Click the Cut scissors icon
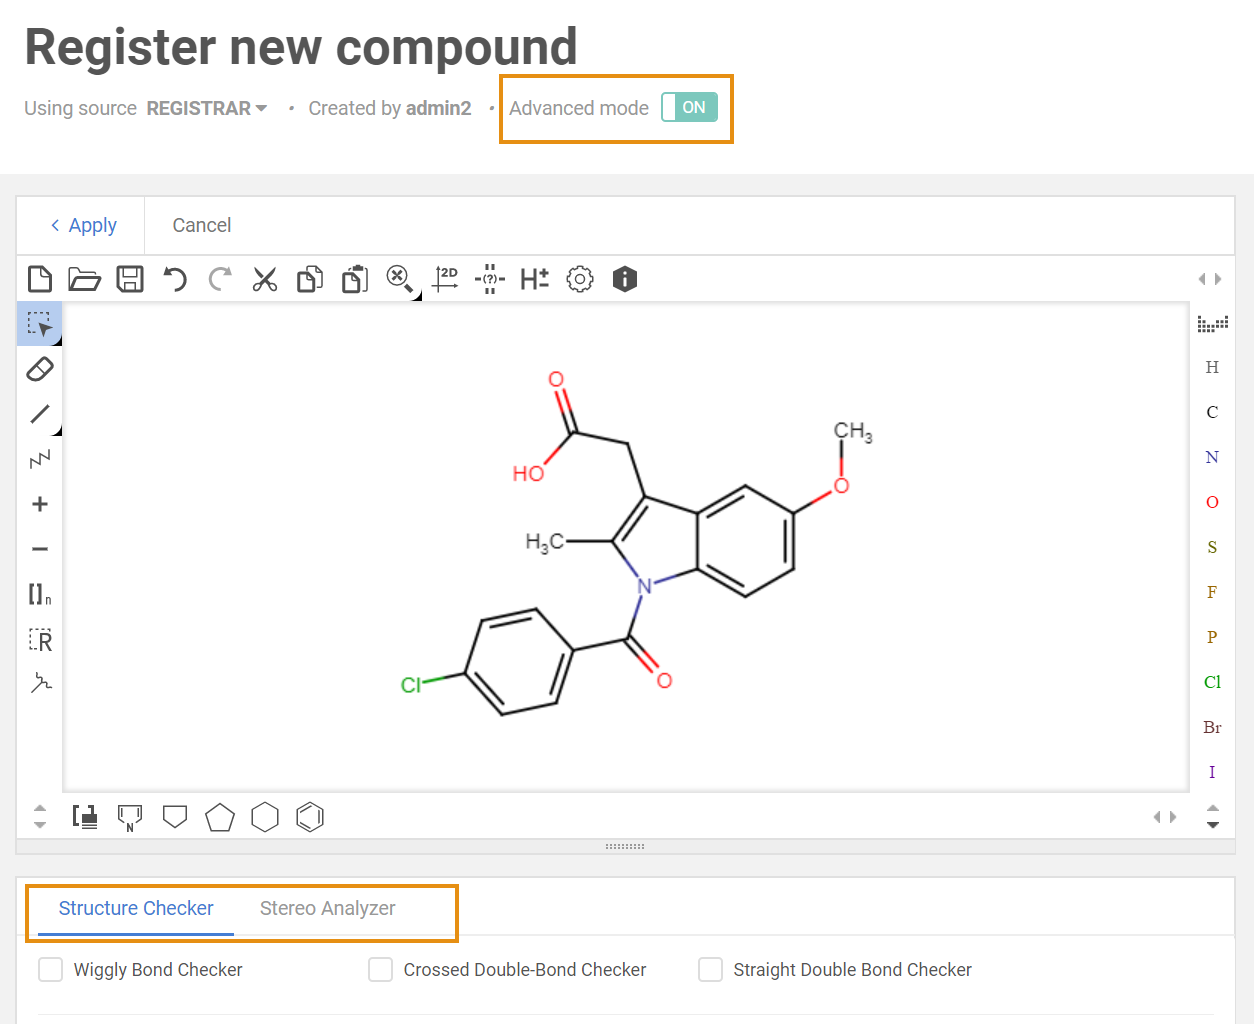Screen dimensions: 1254x1024 [x=264, y=279]
